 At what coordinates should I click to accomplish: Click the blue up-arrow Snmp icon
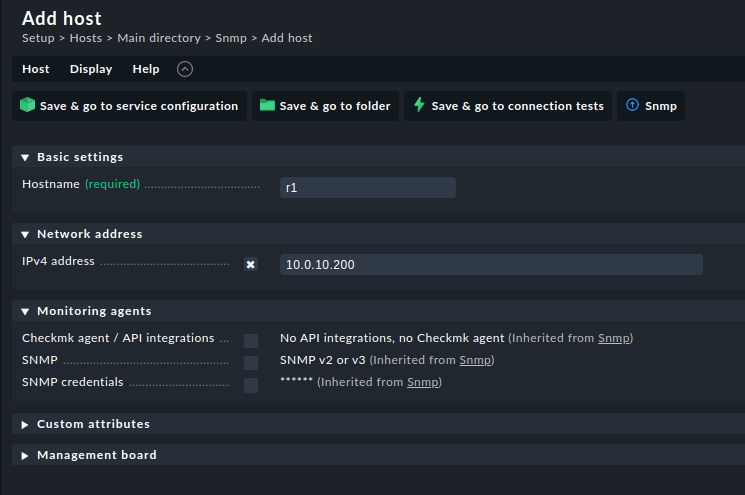(x=632, y=105)
